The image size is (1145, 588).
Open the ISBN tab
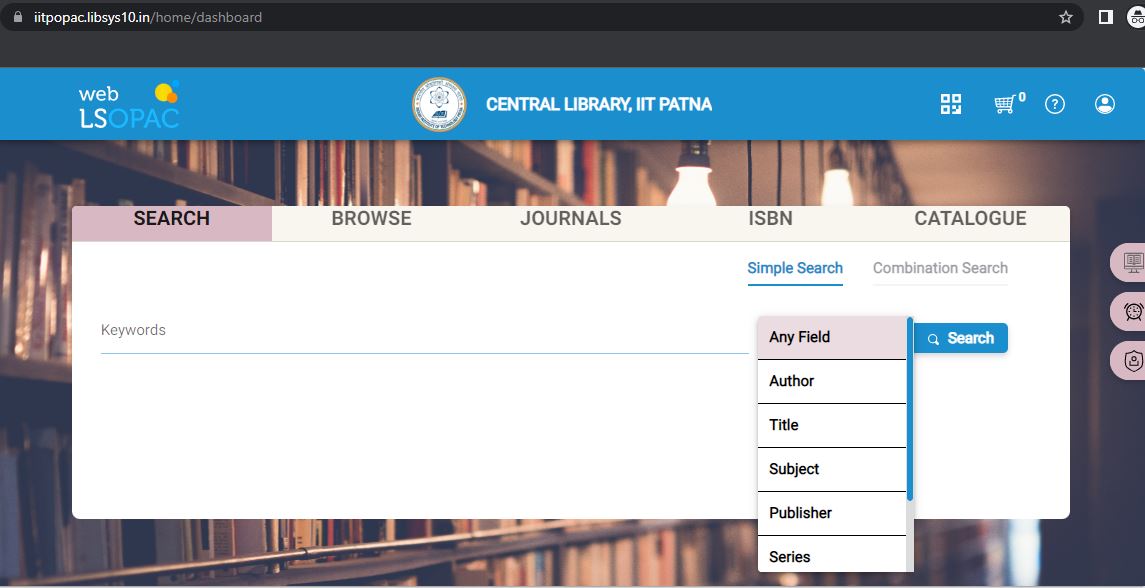point(770,224)
